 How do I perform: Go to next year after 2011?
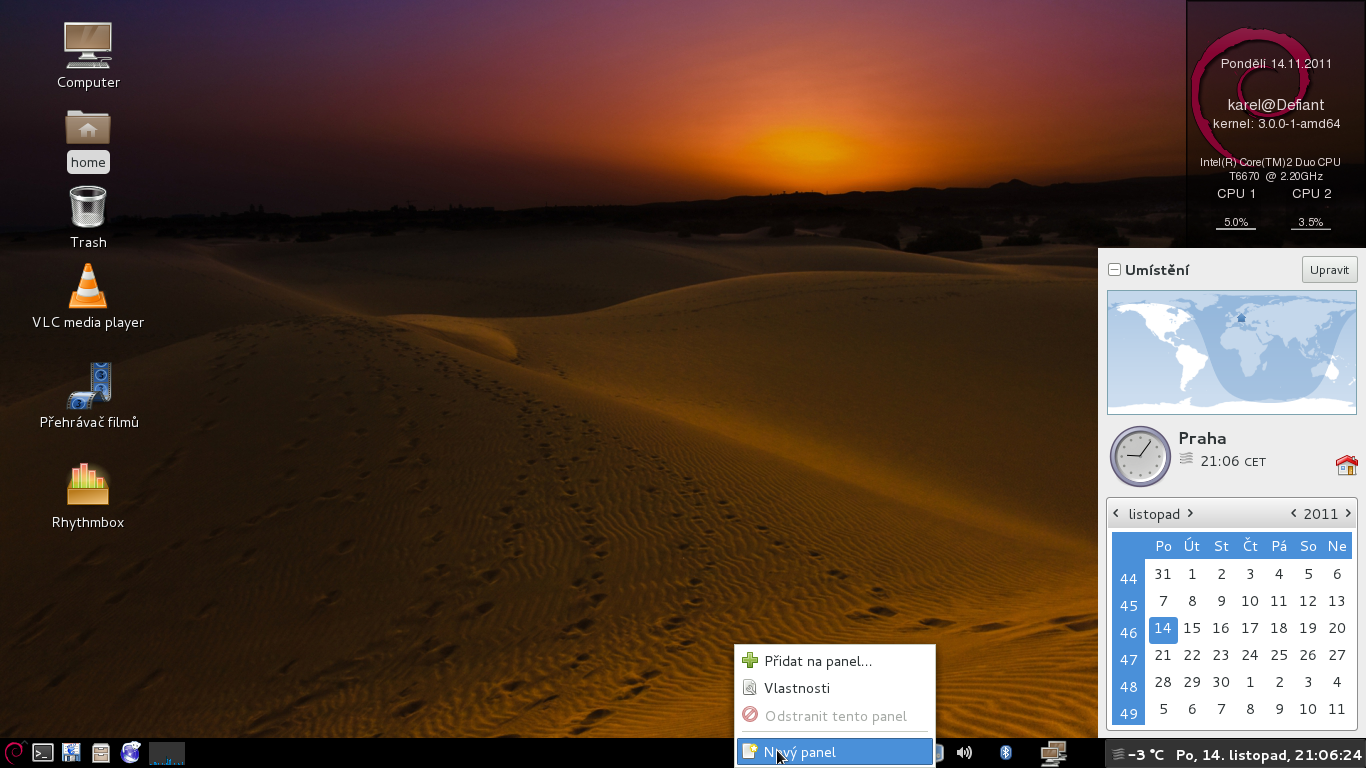(1348, 514)
